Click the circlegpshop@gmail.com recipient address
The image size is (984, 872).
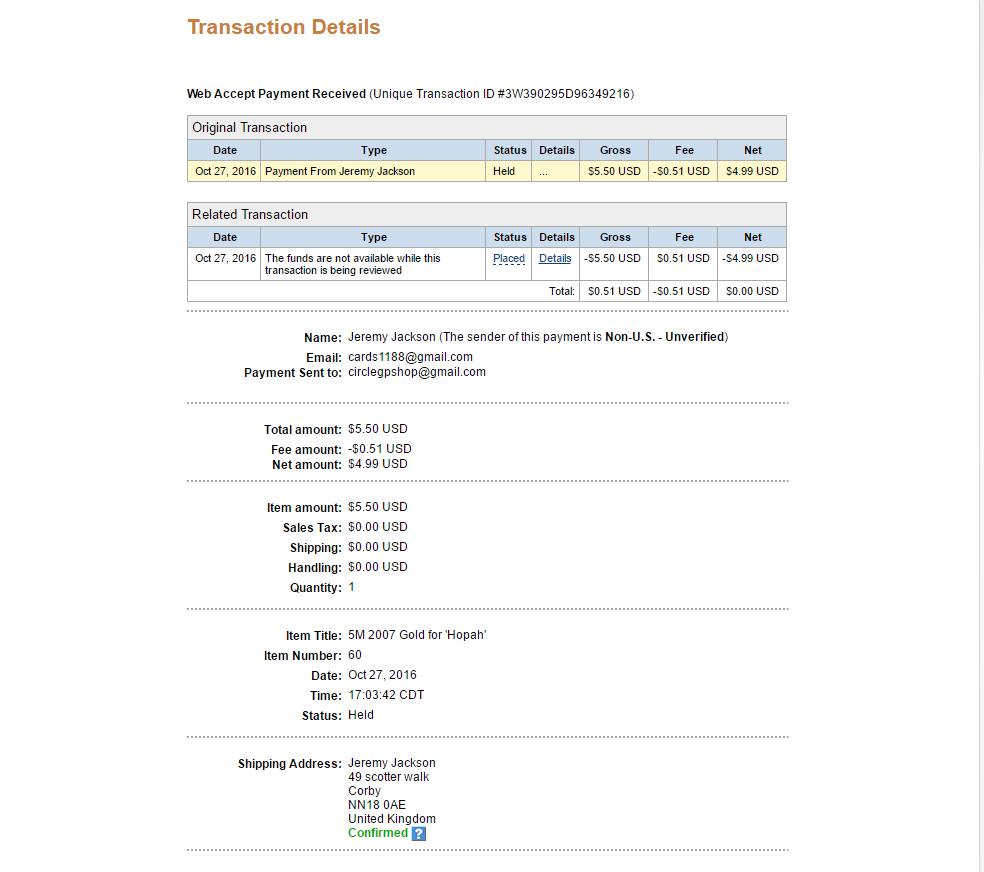pos(417,372)
